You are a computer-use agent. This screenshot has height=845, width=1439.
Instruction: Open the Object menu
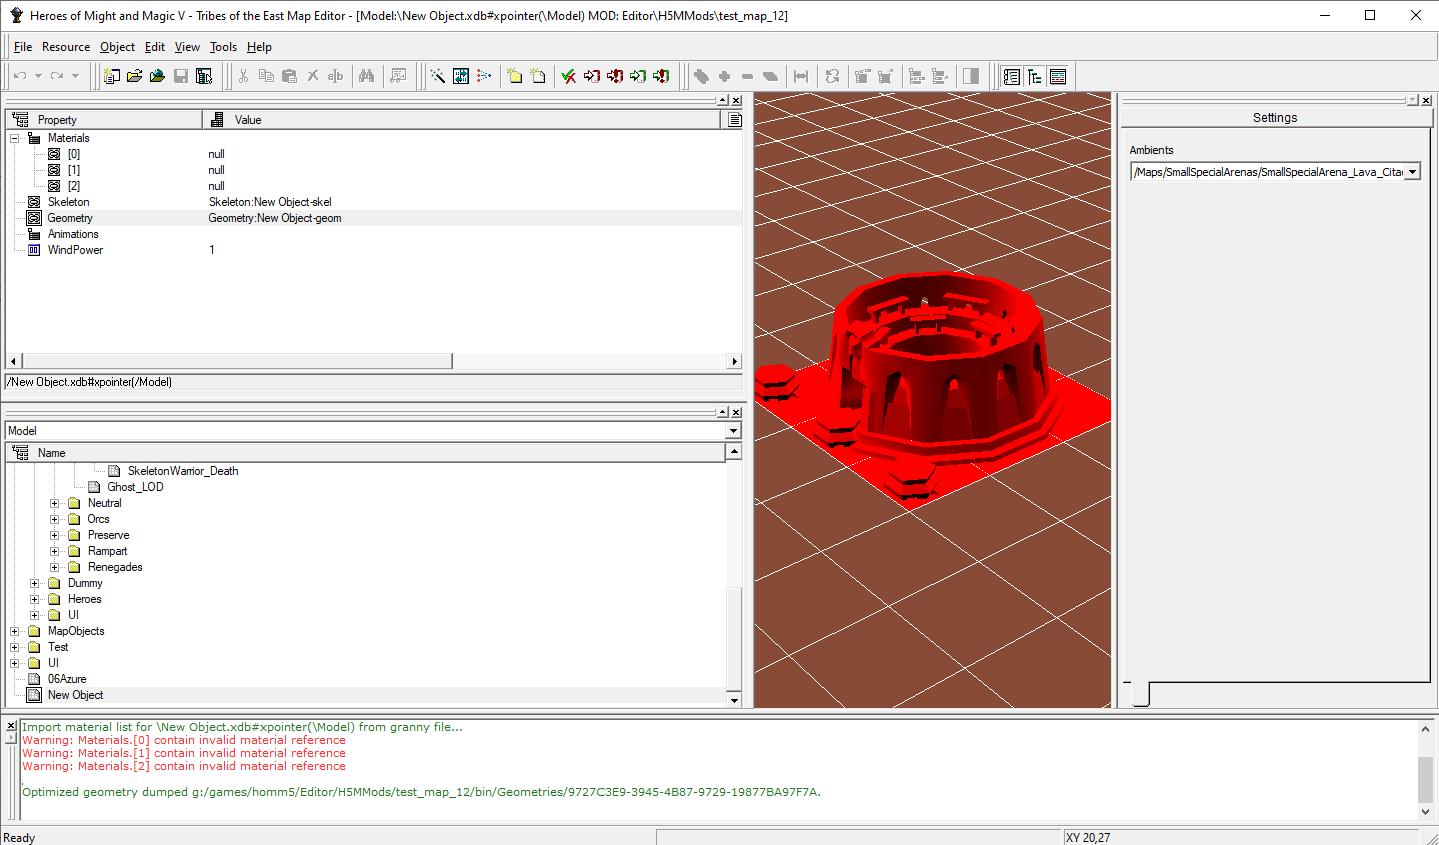(x=117, y=47)
